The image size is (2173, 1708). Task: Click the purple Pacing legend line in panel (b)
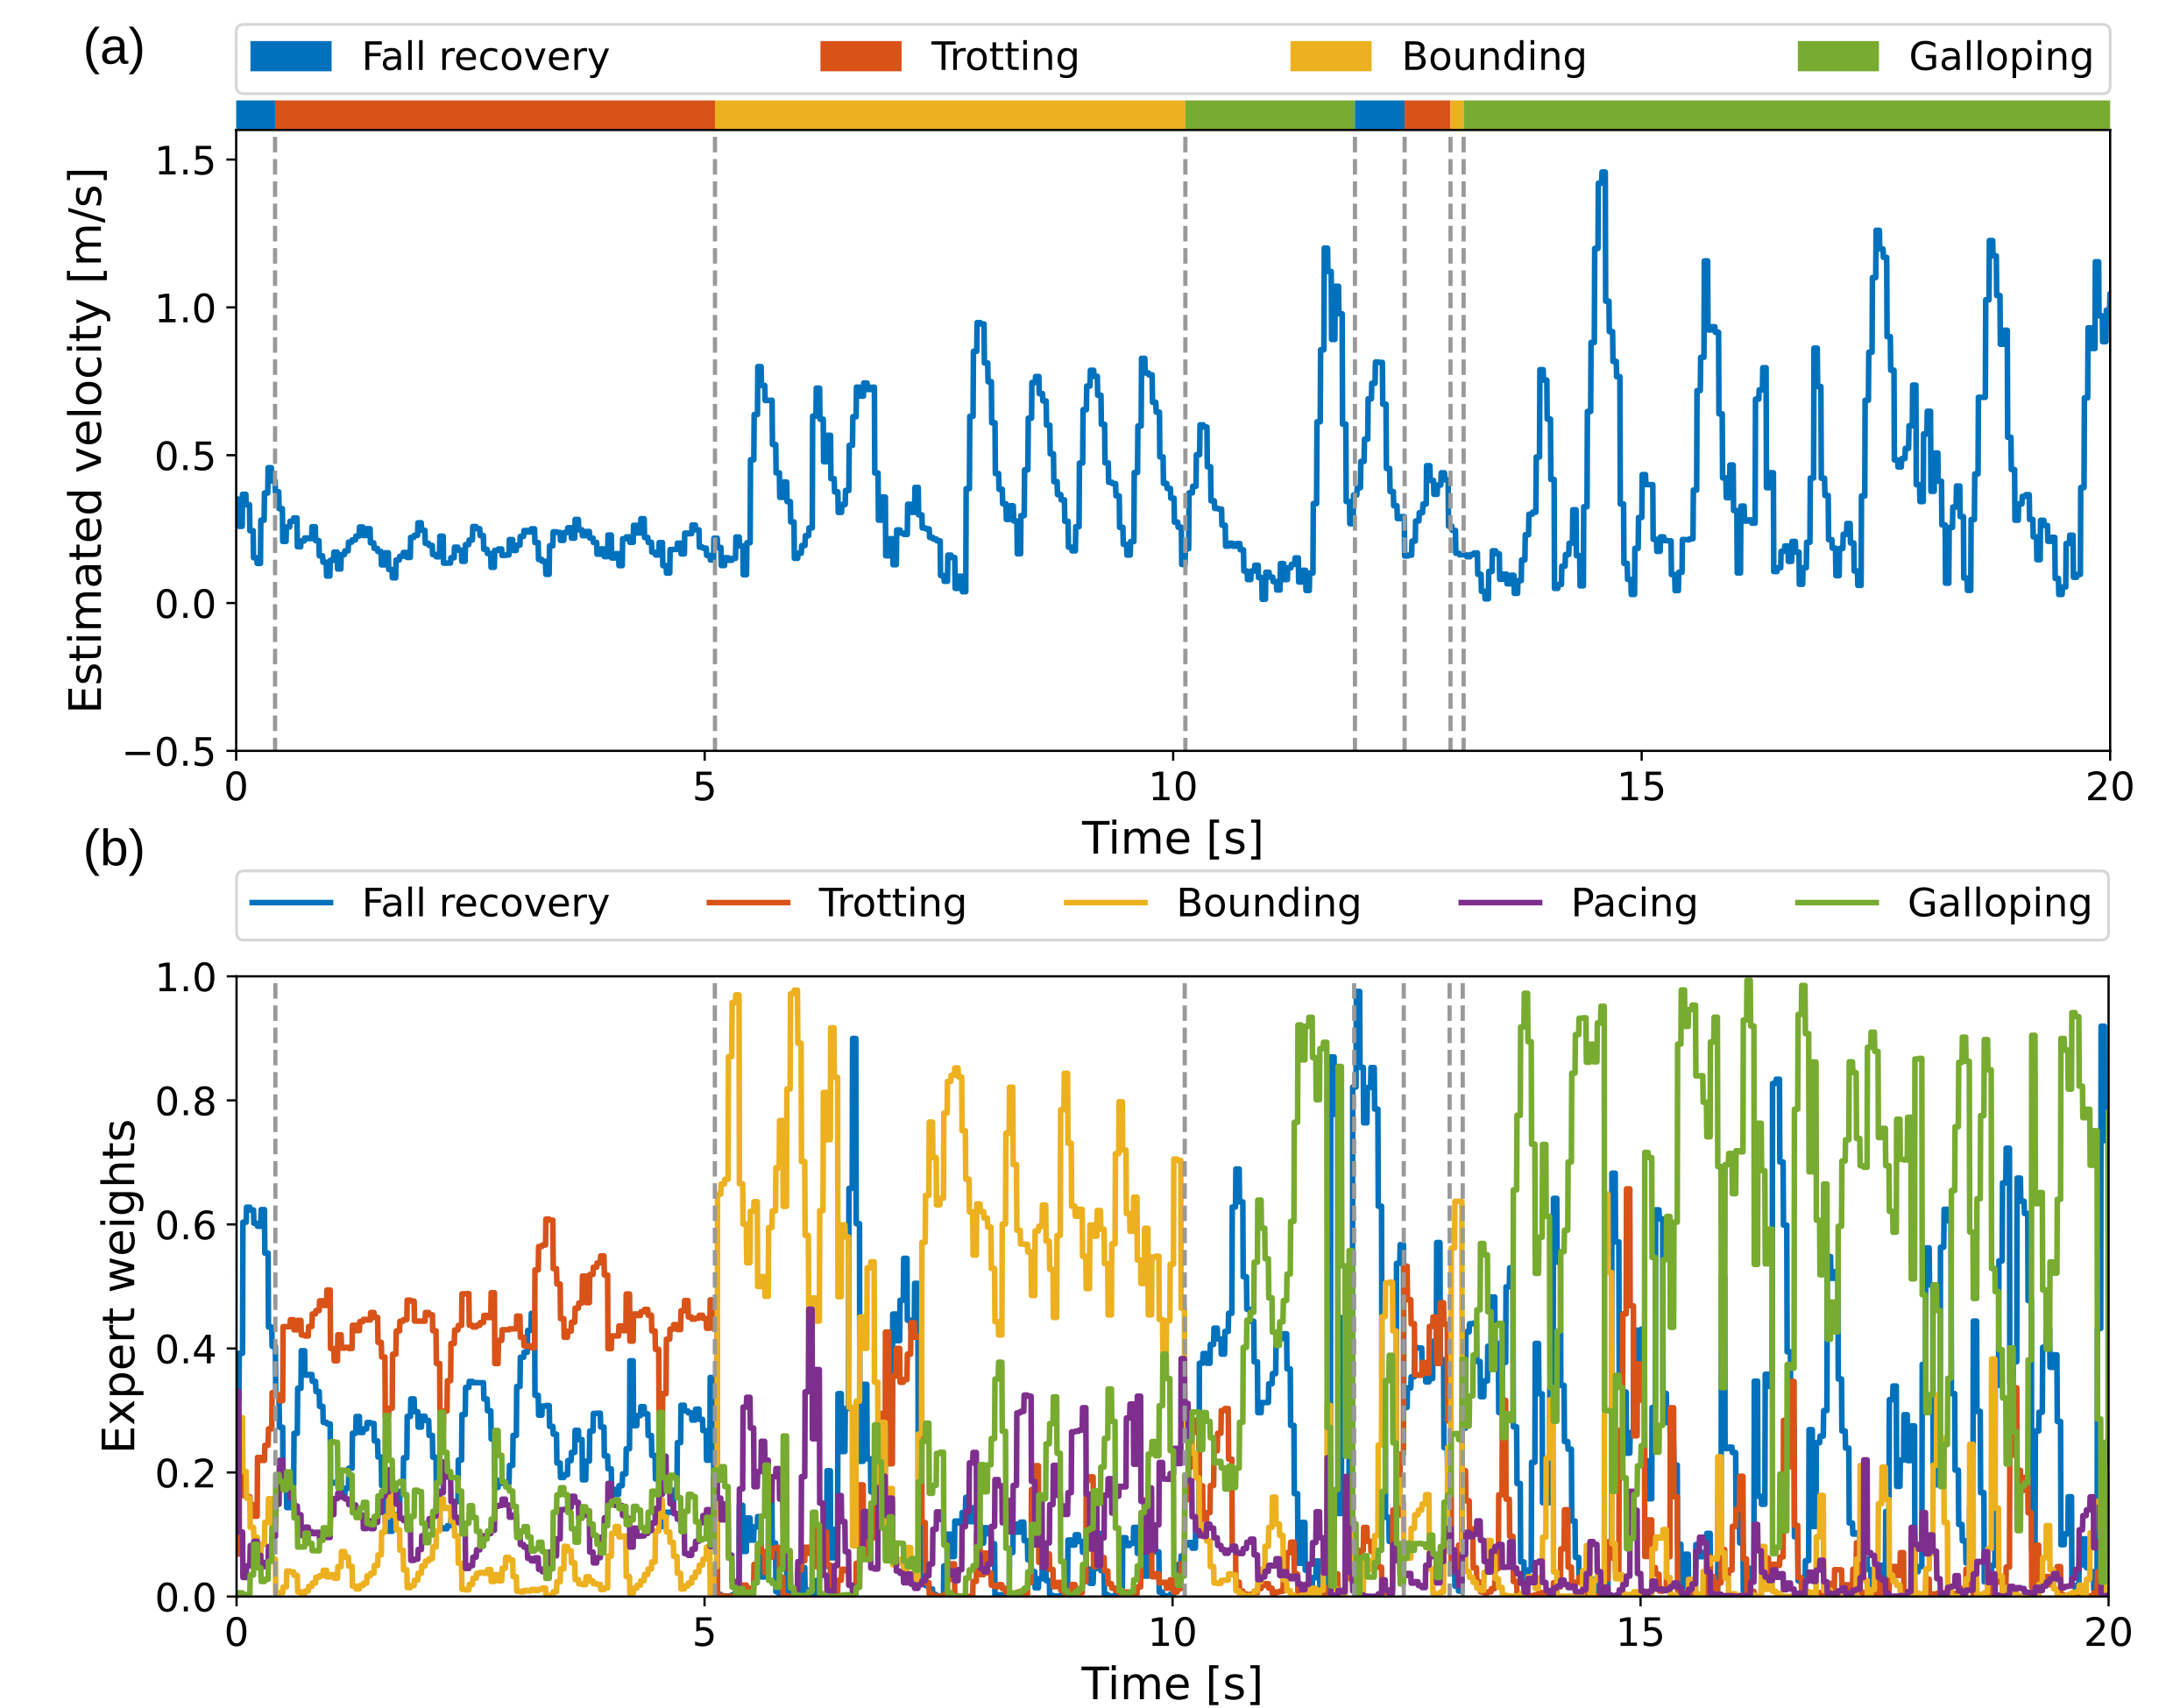pyautogui.click(x=1499, y=903)
